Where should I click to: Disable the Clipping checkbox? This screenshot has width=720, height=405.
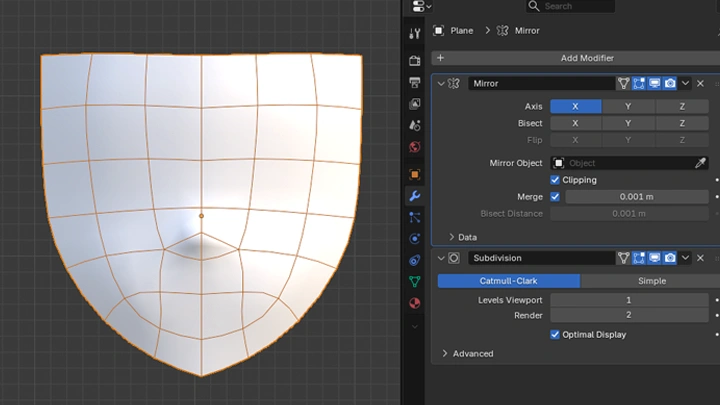point(555,180)
